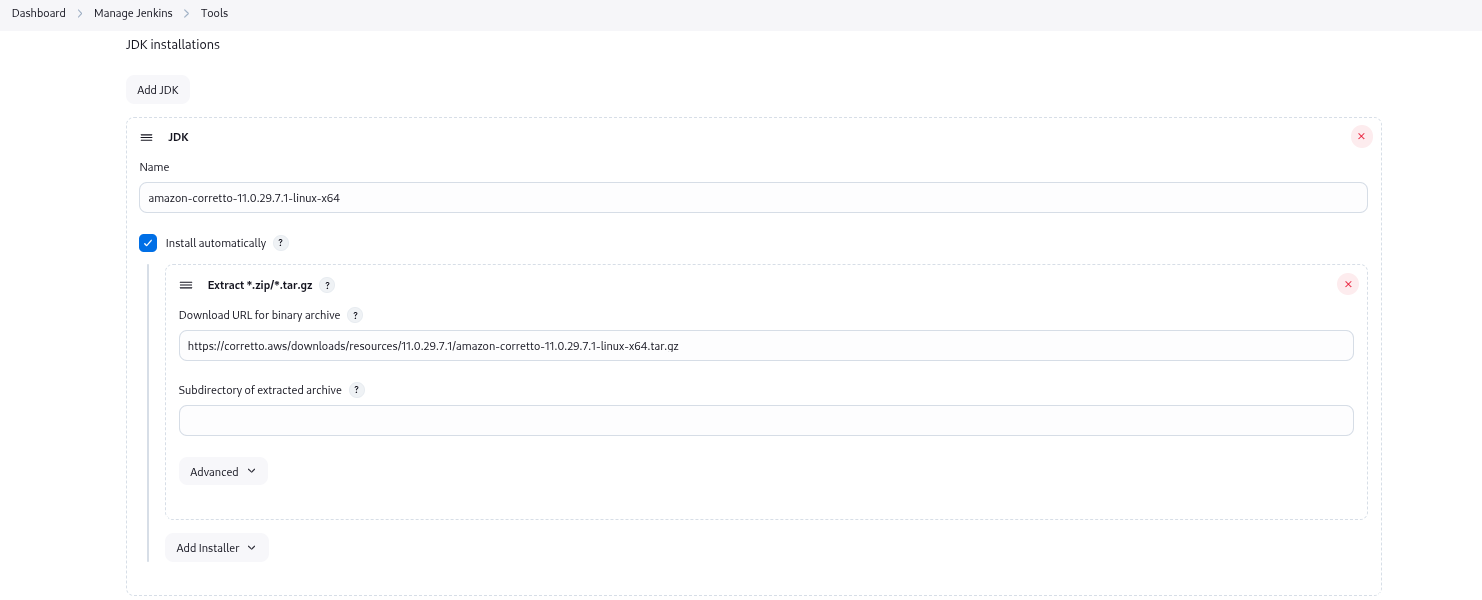Image resolution: width=1482 pixels, height=600 pixels.
Task: Go to Dashboard via breadcrumb
Action: click(39, 13)
